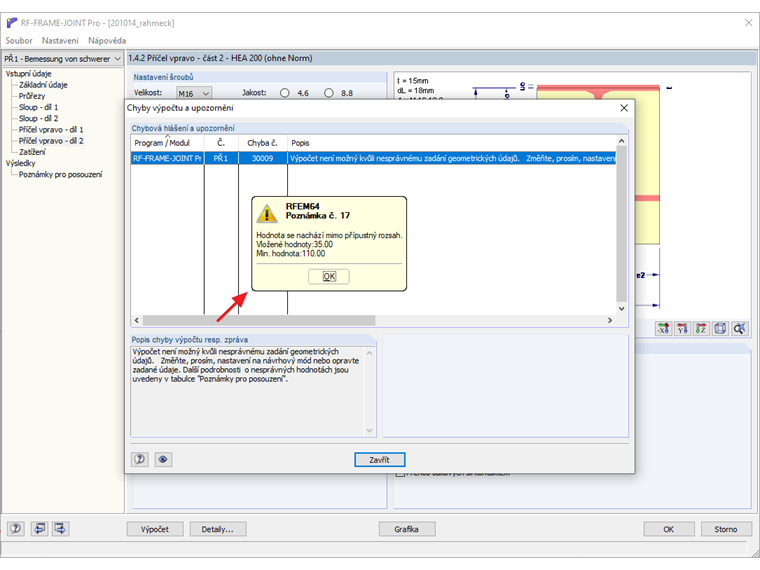Click the view in Z direction icon
Image resolution: width=760 pixels, height=570 pixels.
(701, 329)
